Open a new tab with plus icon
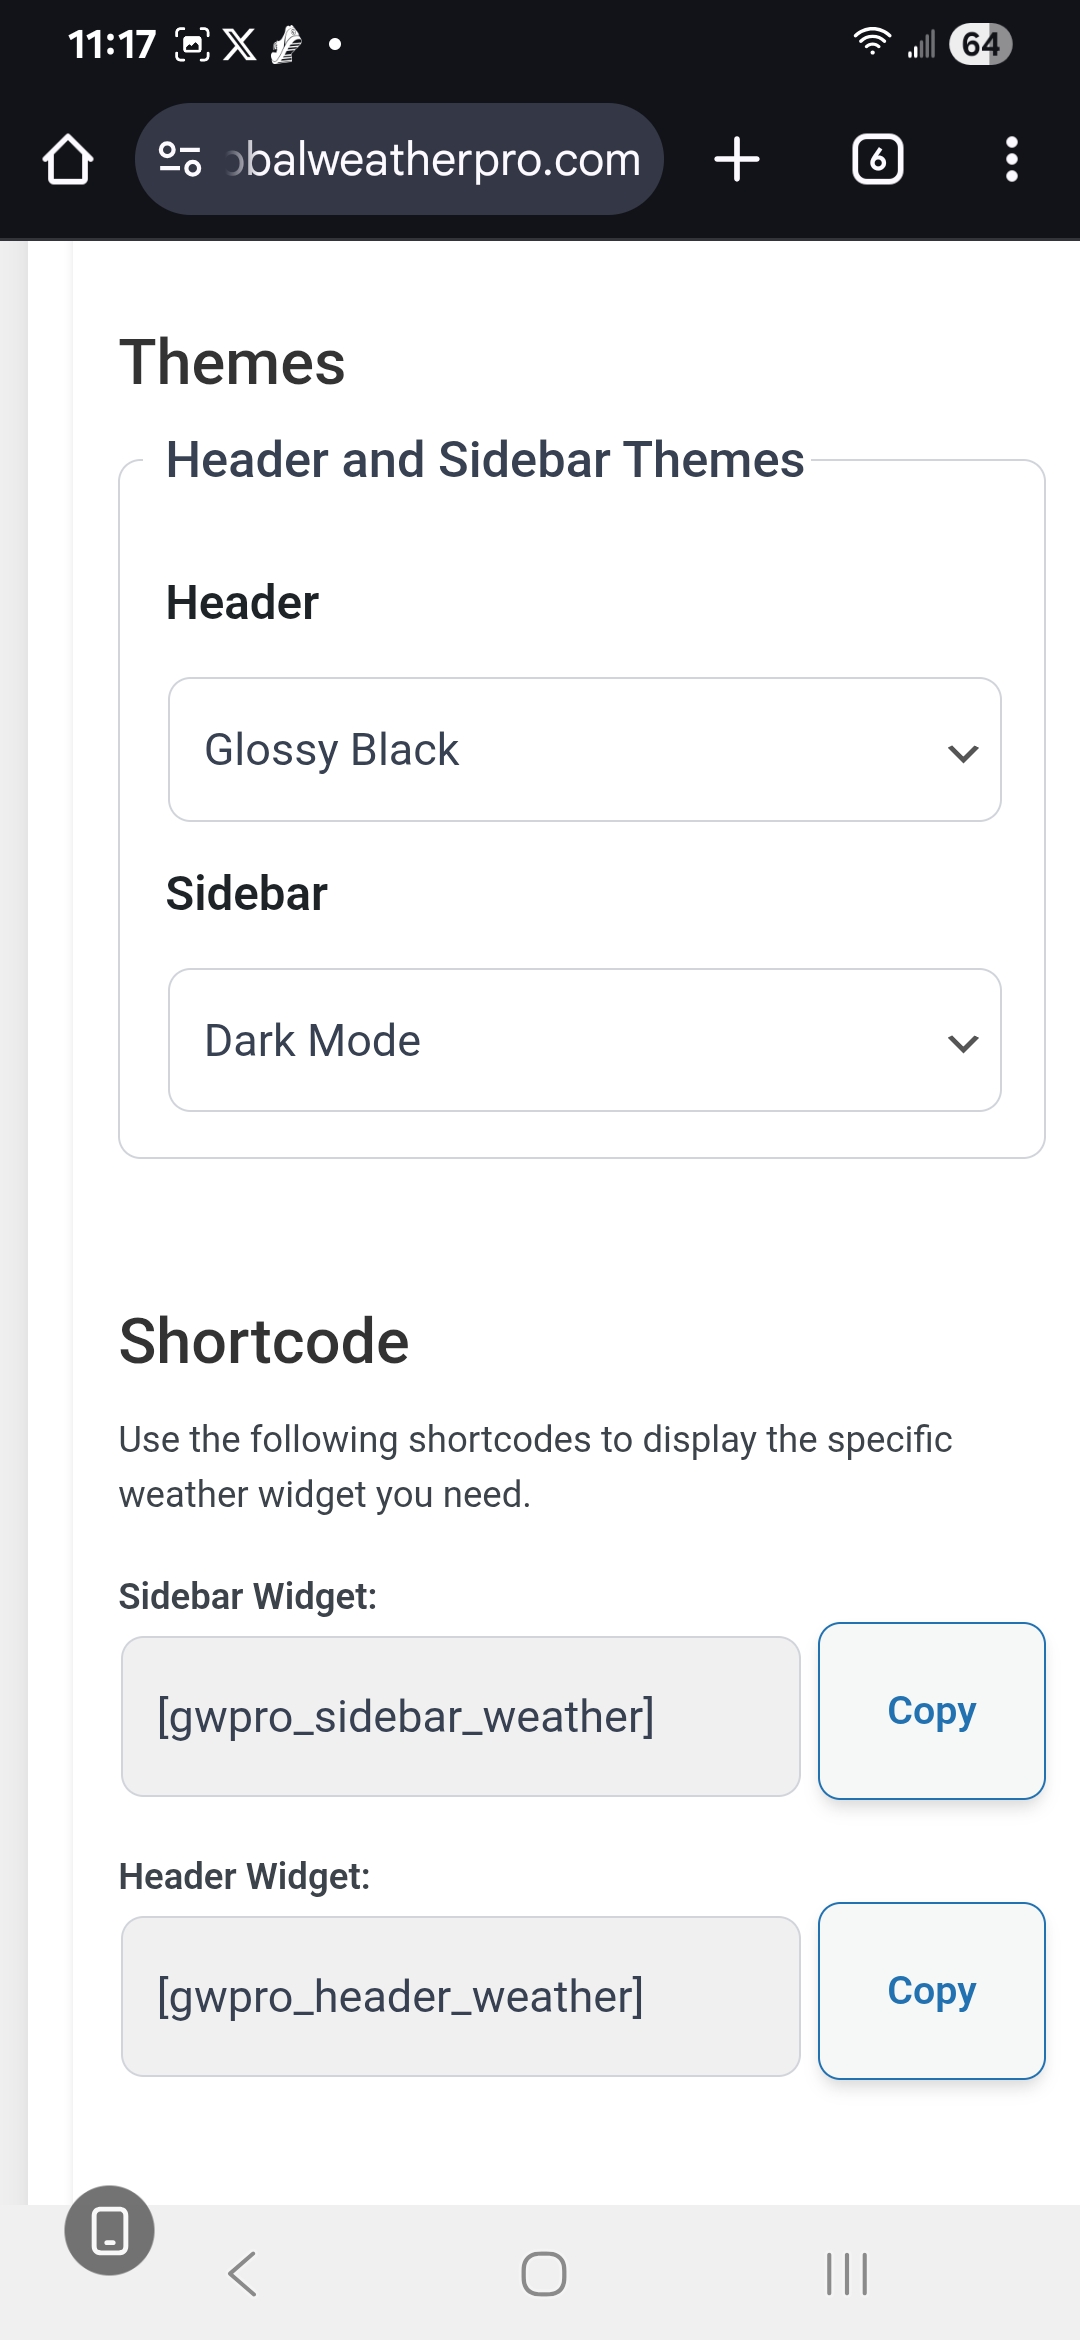The image size is (1080, 2340). pyautogui.click(x=737, y=160)
